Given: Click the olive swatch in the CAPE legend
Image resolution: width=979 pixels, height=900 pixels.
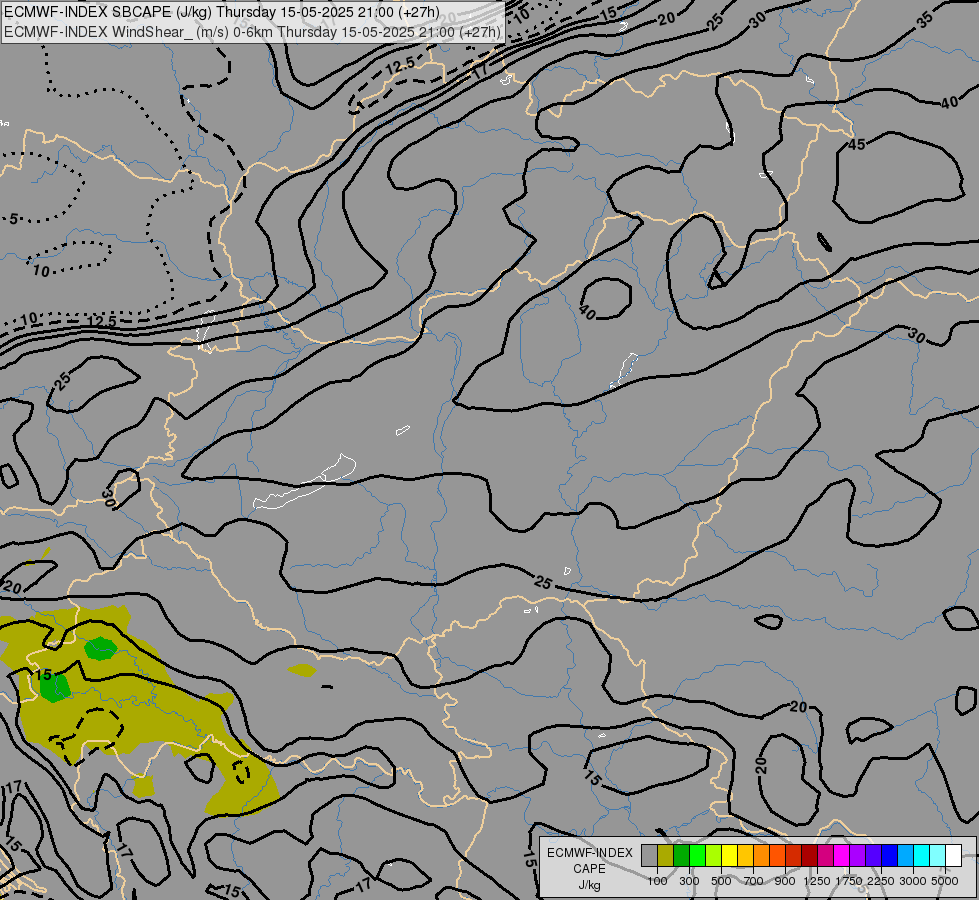Looking at the screenshot, I should tap(666, 855).
